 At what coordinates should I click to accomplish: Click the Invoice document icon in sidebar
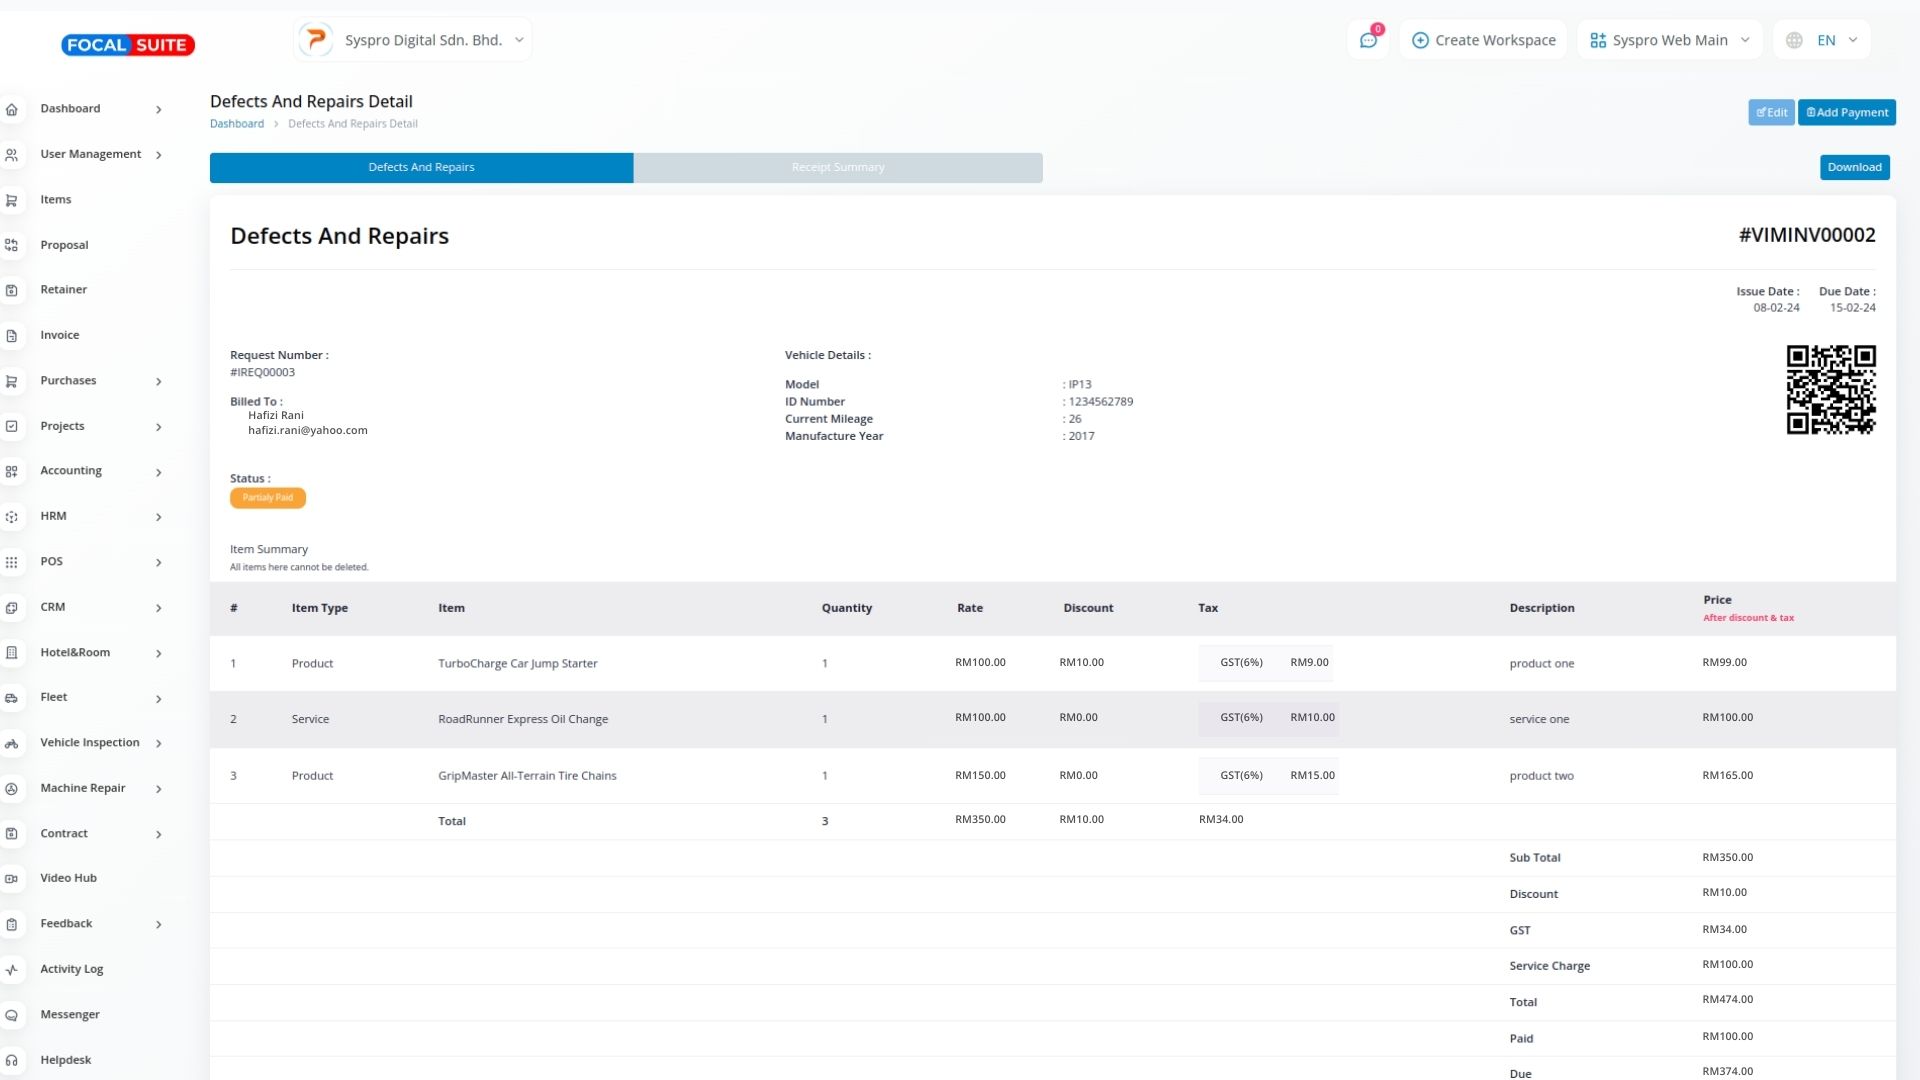click(x=12, y=336)
